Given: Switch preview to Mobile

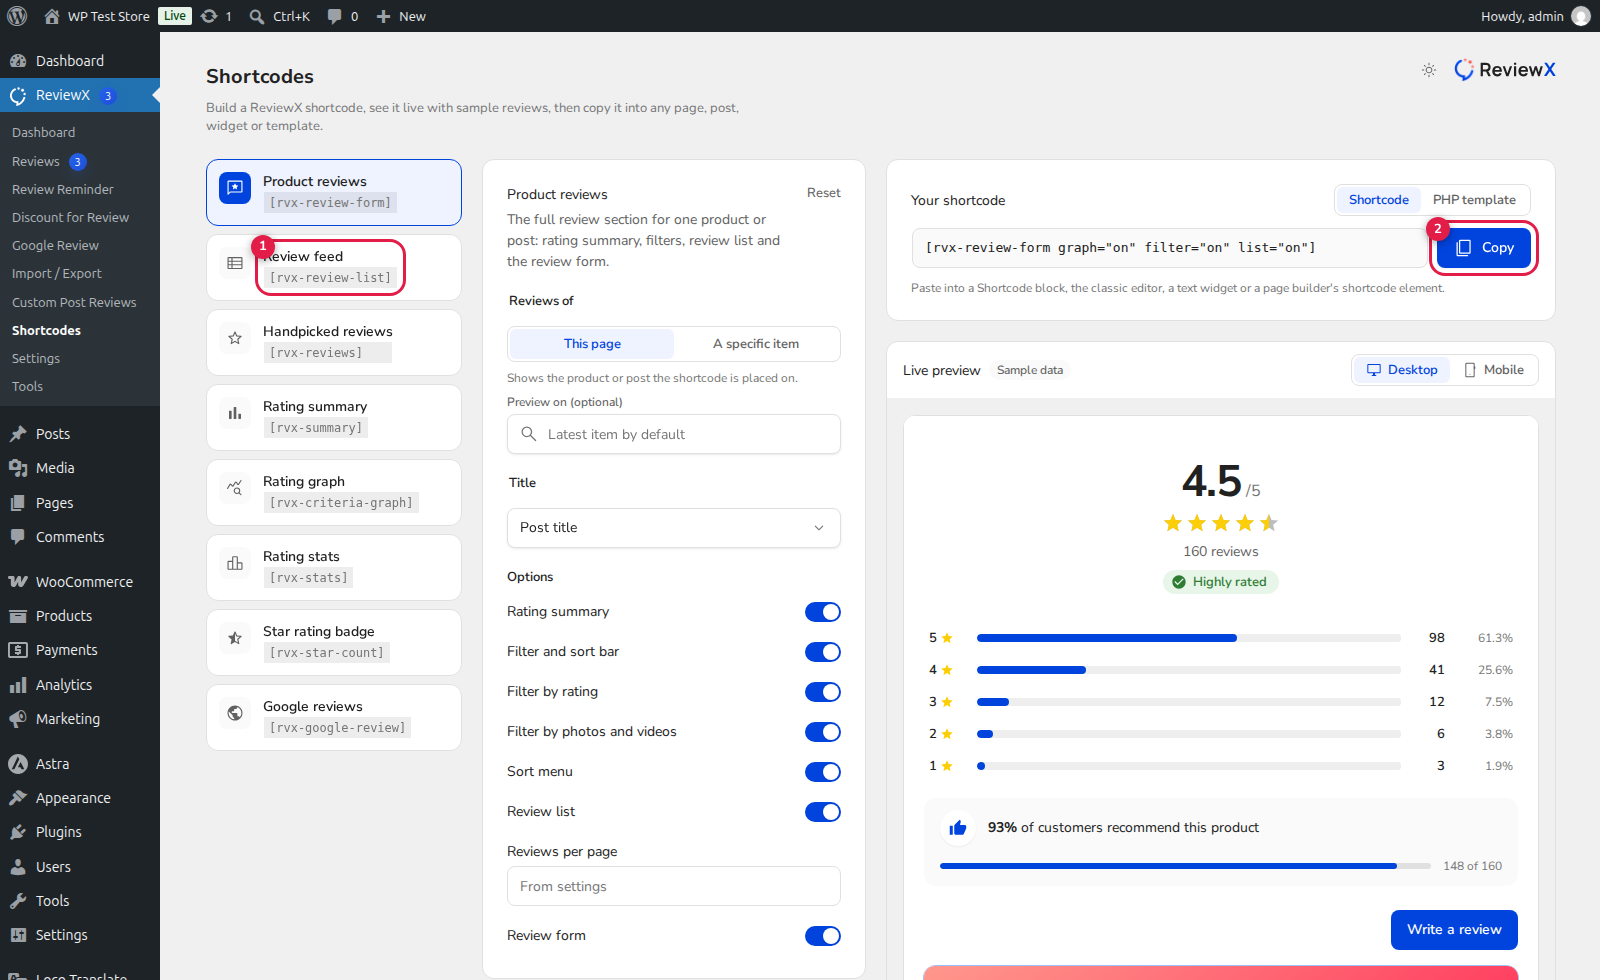Looking at the screenshot, I should pos(1494,370).
